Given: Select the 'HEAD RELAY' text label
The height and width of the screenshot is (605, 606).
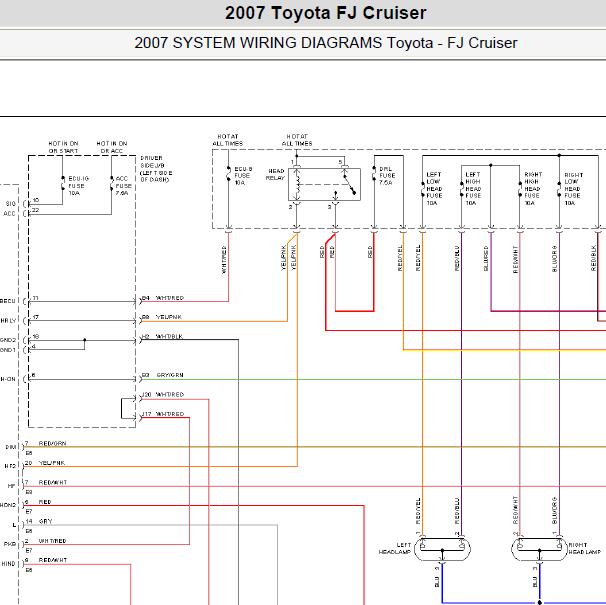Looking at the screenshot, I should point(275,174).
